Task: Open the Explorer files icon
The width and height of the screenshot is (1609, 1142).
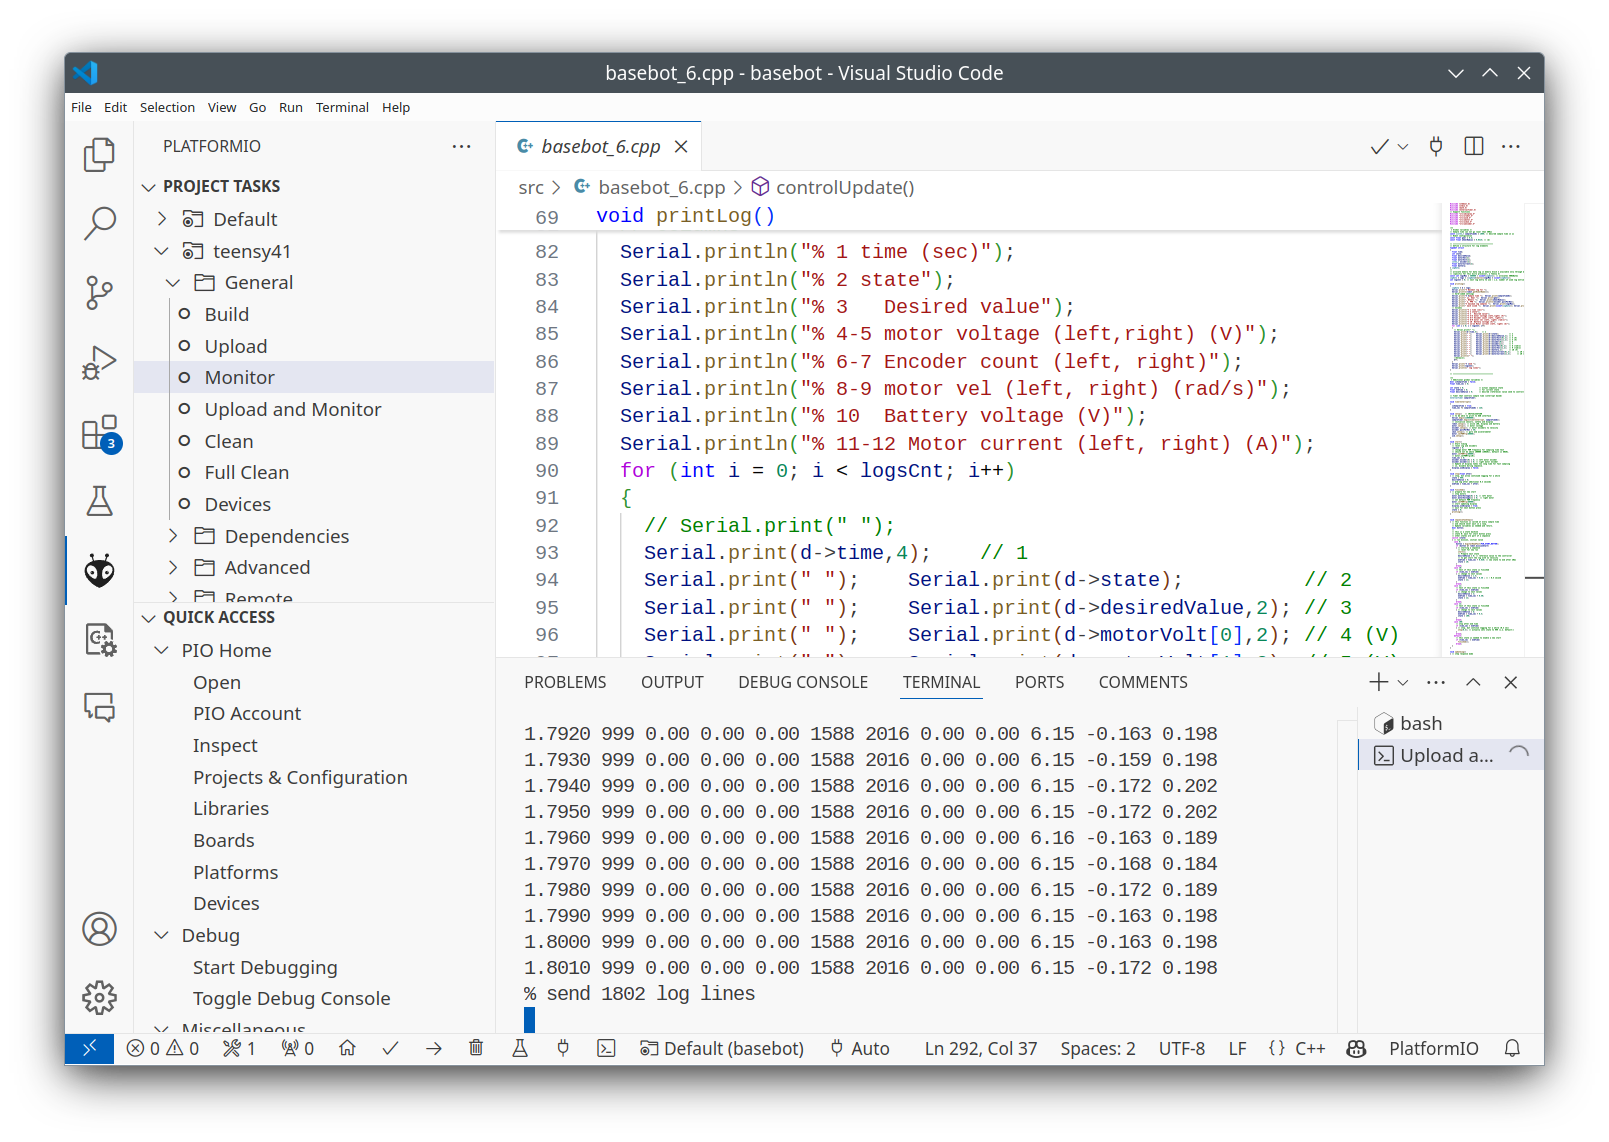Action: 99,154
